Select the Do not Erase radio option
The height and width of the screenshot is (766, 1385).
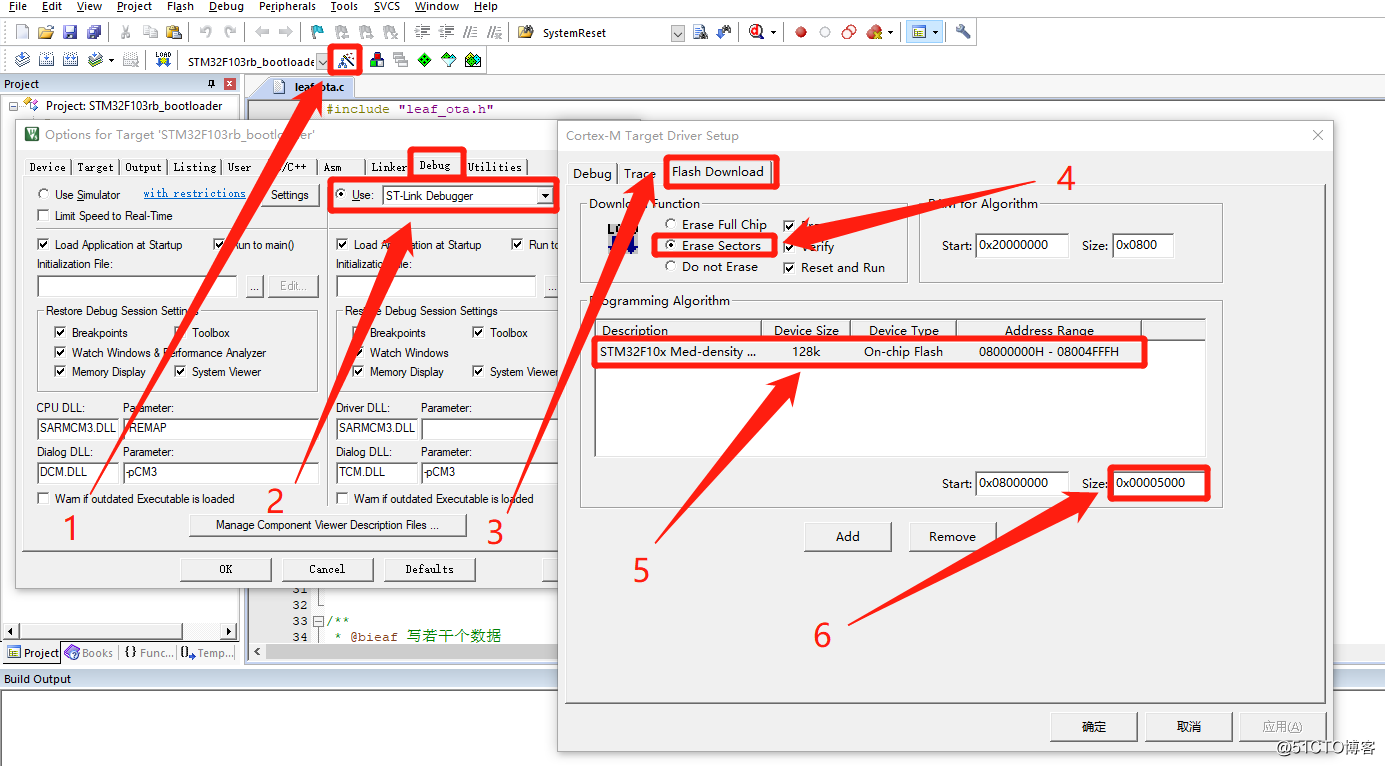click(671, 267)
